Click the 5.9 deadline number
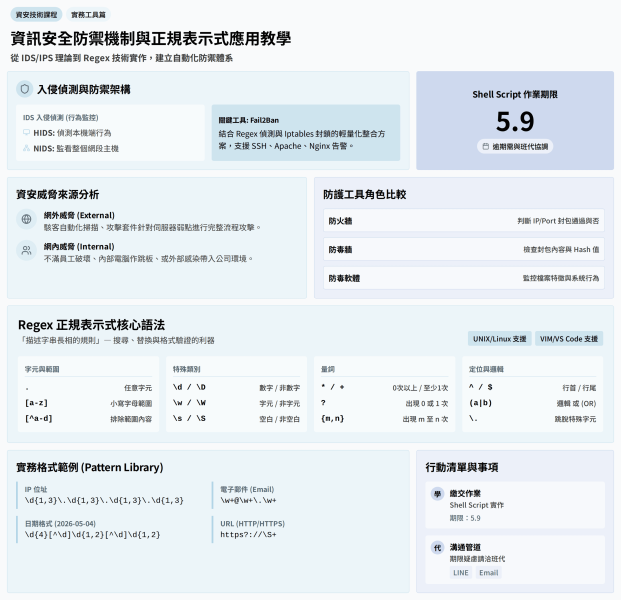Screen dimensions: 621x600 click(515, 121)
